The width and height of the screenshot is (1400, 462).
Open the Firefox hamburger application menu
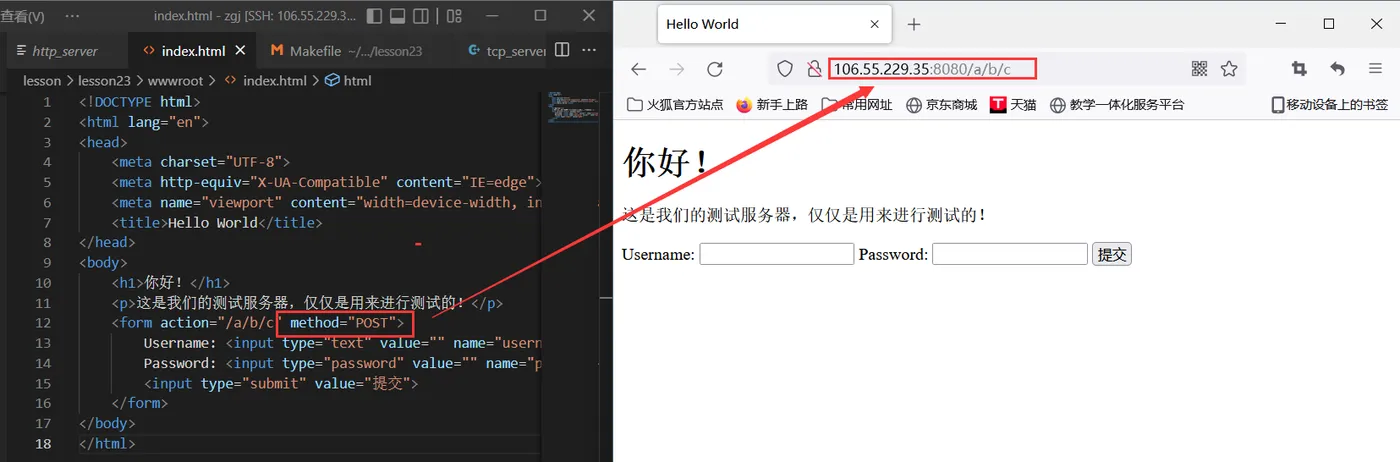1375,69
